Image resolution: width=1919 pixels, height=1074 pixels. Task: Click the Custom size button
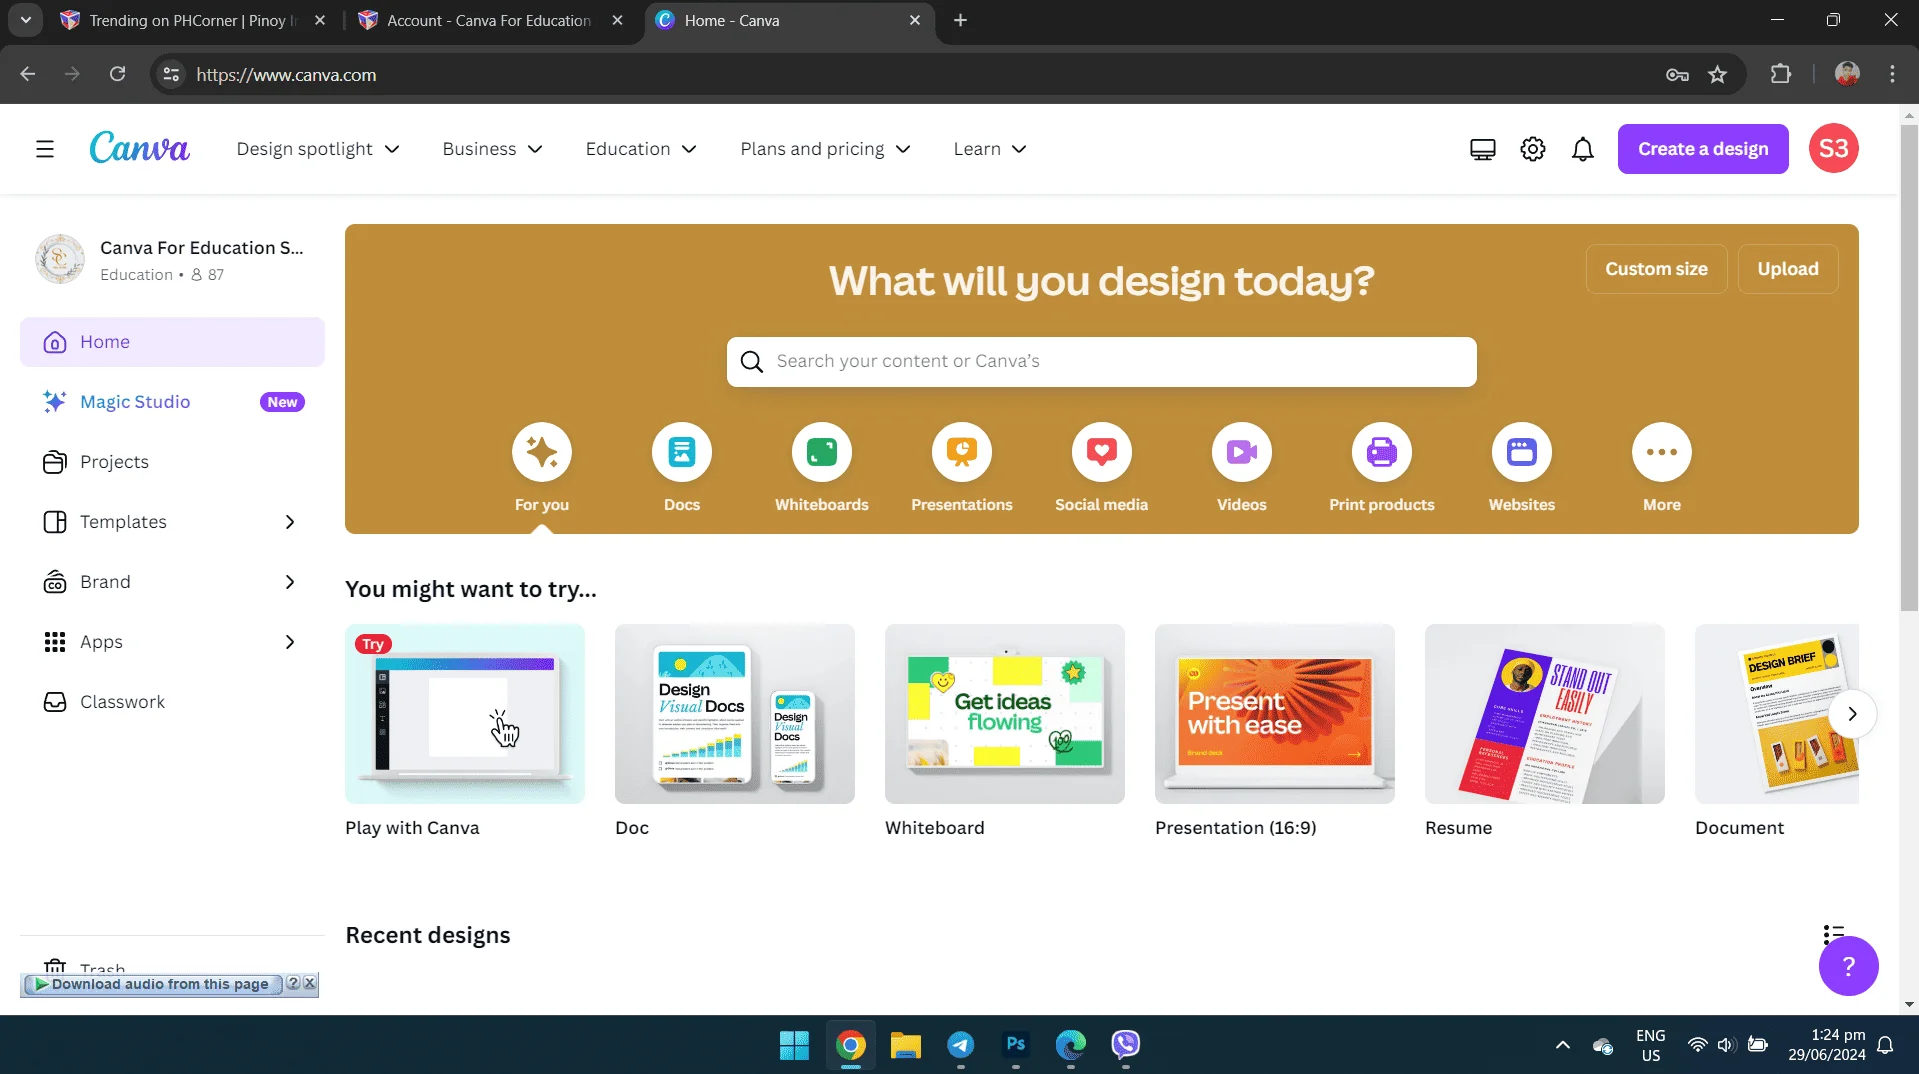[1656, 269]
